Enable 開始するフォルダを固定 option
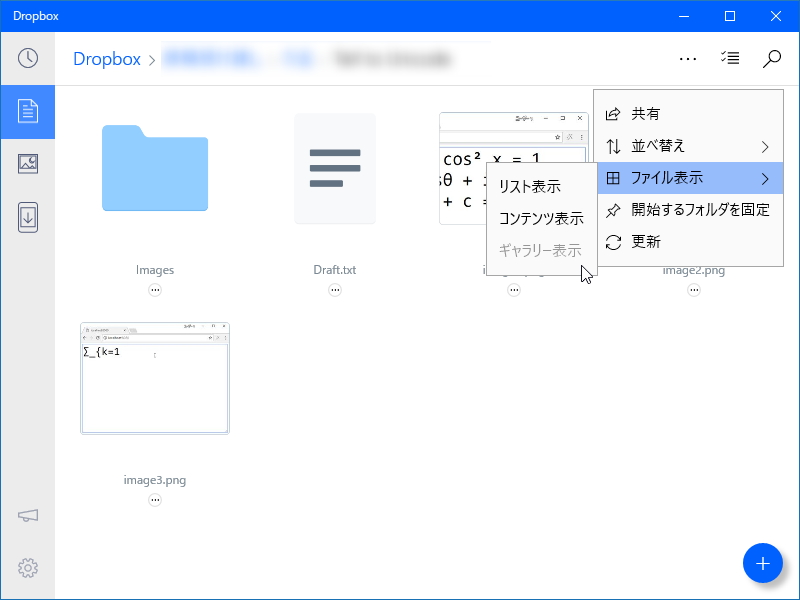Viewport: 800px width, 600px height. (697, 210)
